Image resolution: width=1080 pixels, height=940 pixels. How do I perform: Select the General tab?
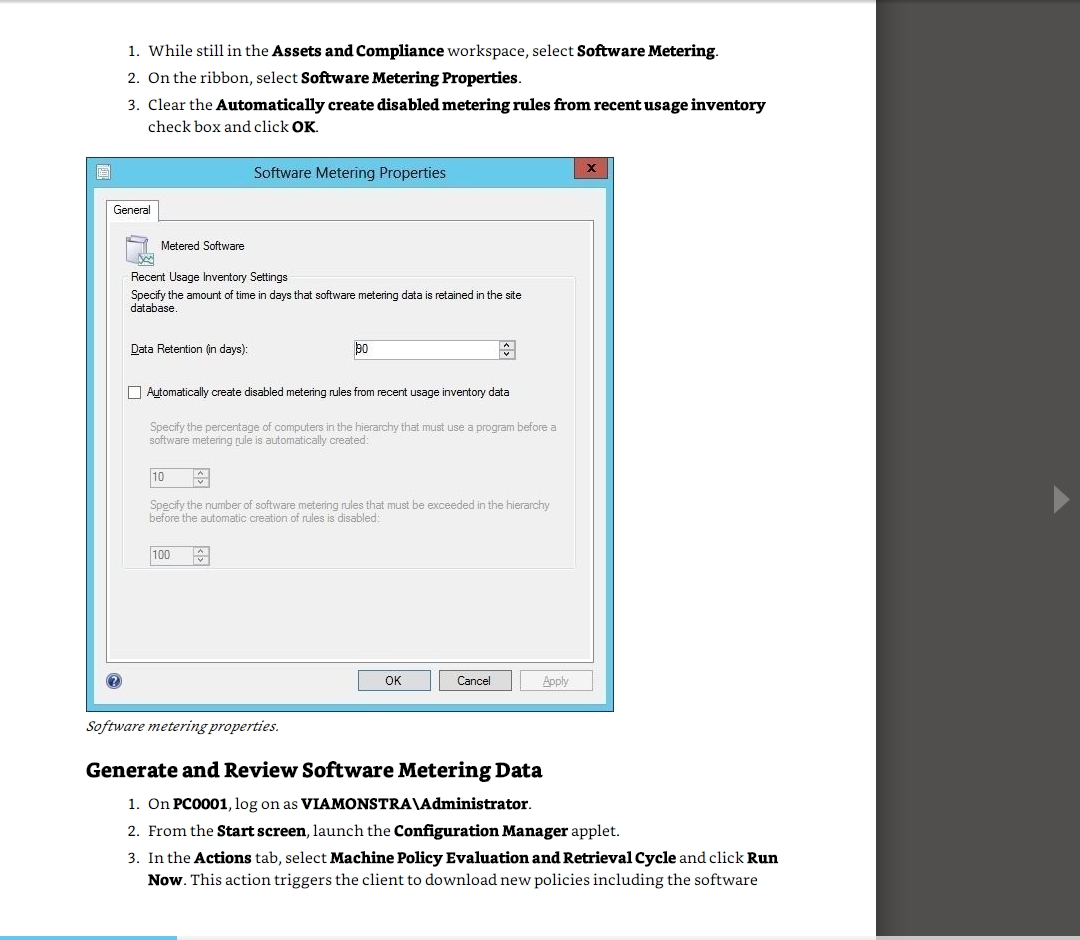coord(132,210)
